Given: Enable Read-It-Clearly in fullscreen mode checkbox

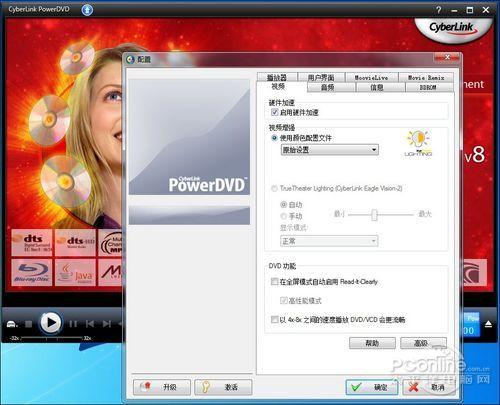Looking at the screenshot, I should coord(275,282).
